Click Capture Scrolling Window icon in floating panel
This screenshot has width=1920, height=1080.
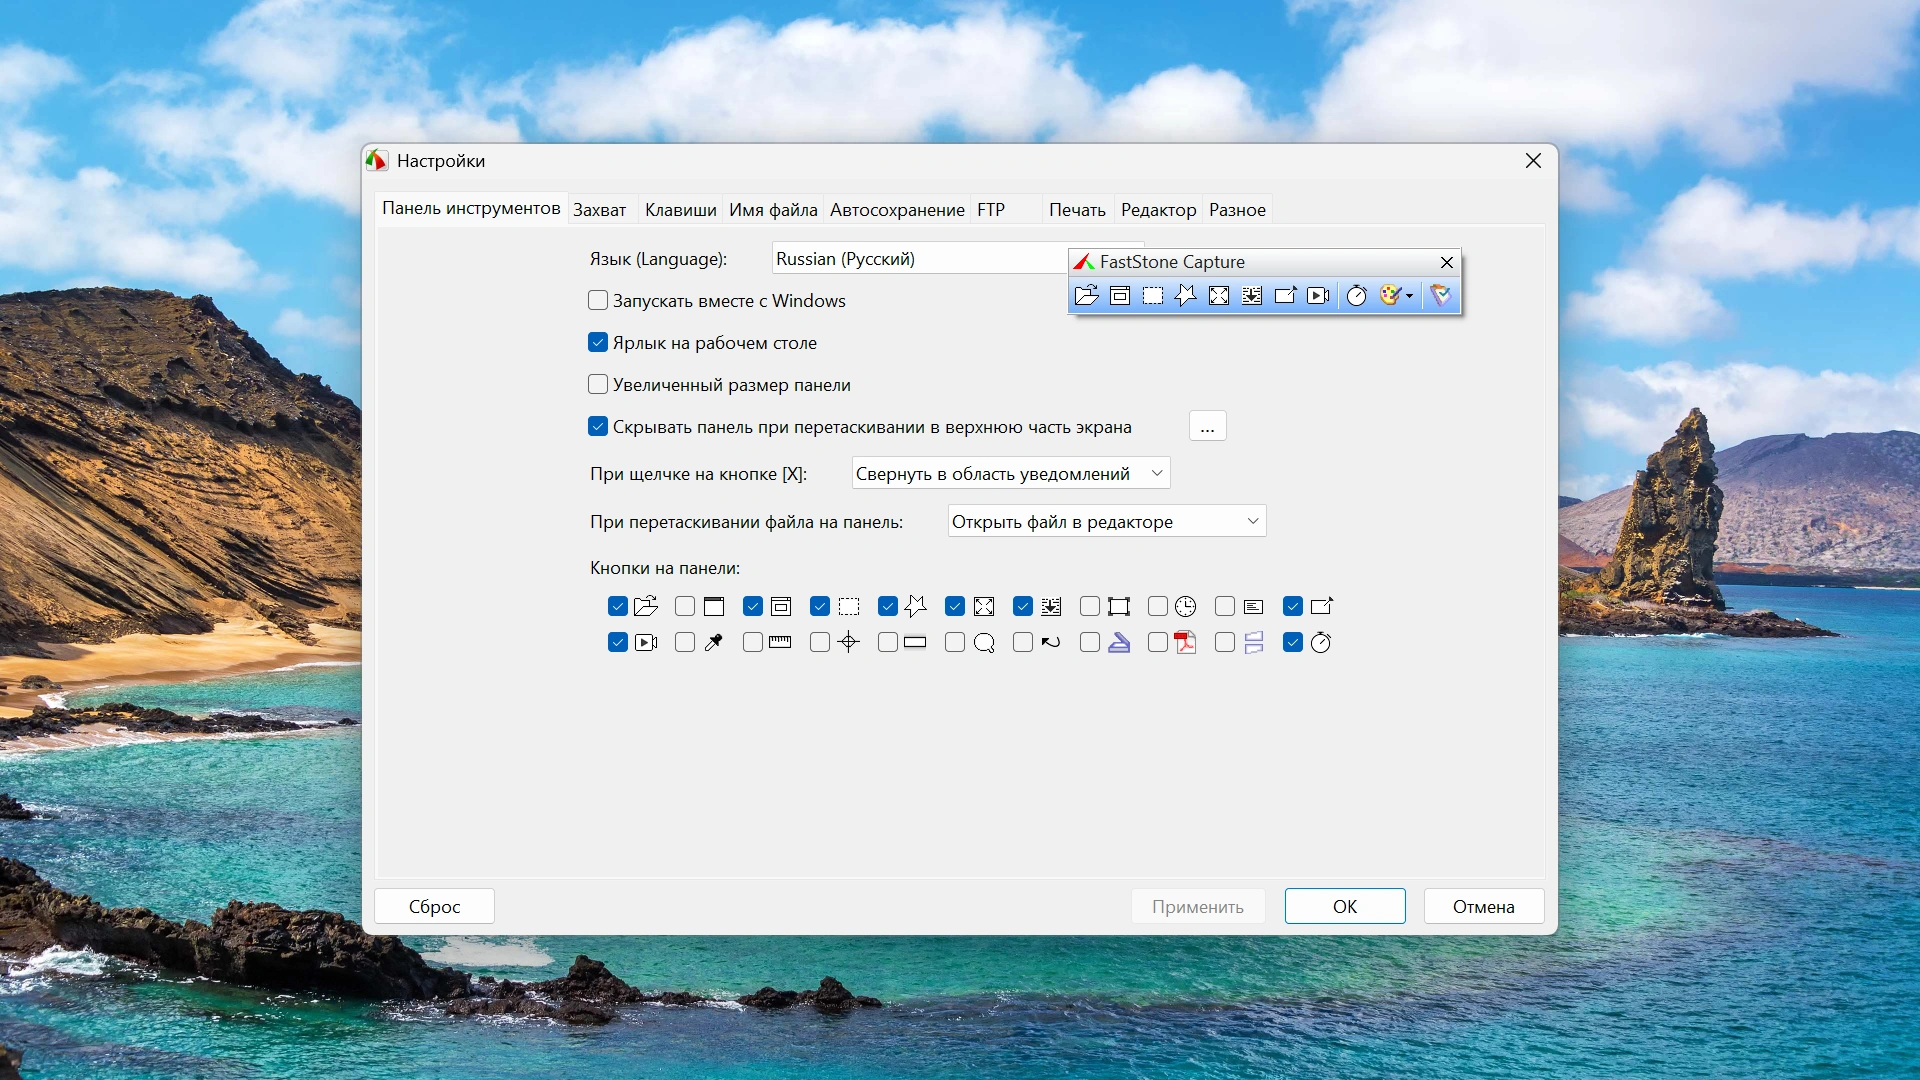click(x=1252, y=295)
